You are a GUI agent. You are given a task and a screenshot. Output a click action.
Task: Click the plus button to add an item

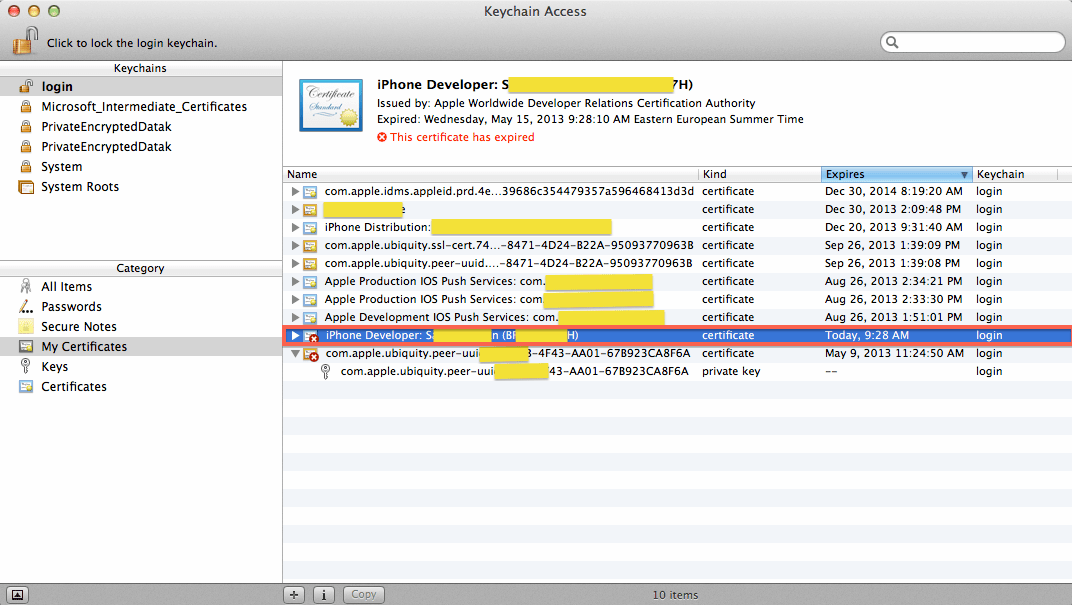tap(293, 594)
